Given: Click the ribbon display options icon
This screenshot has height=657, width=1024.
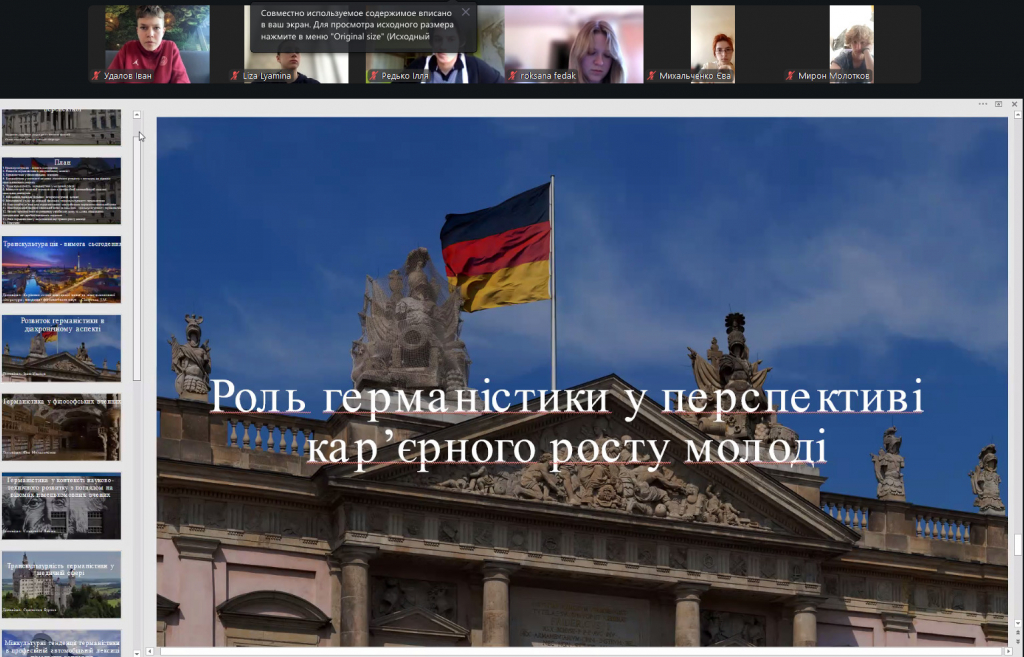Looking at the screenshot, I should (x=998, y=103).
